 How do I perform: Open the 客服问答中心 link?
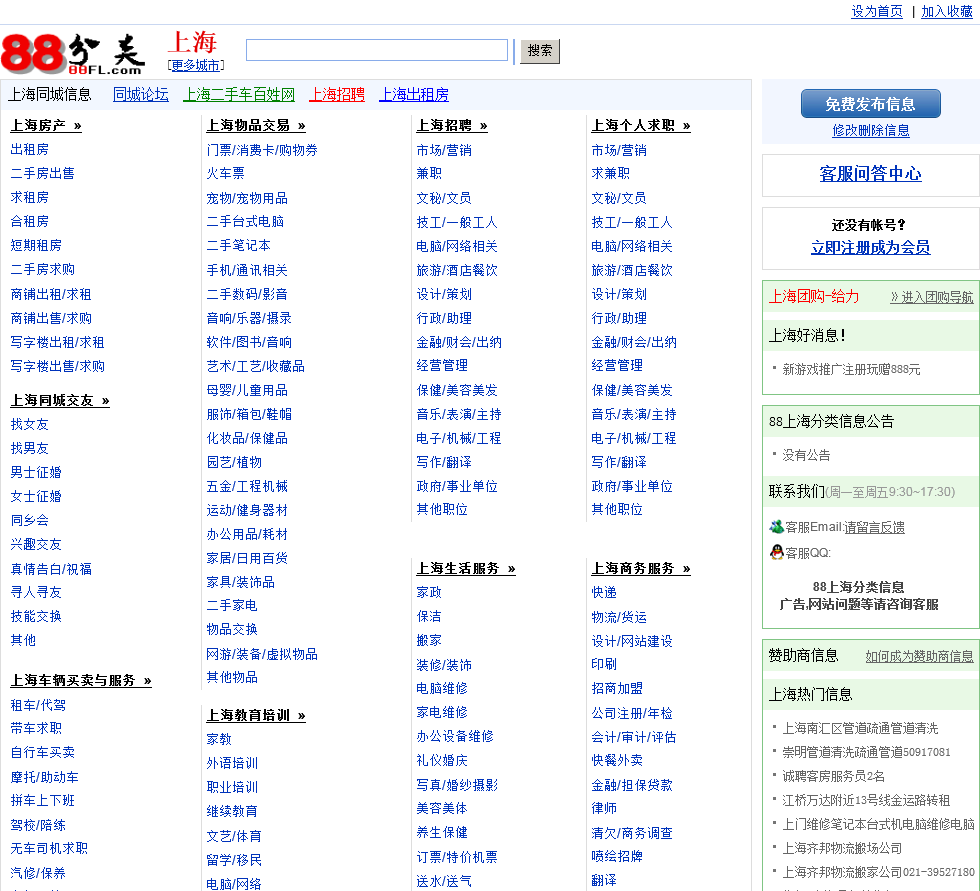pos(870,174)
